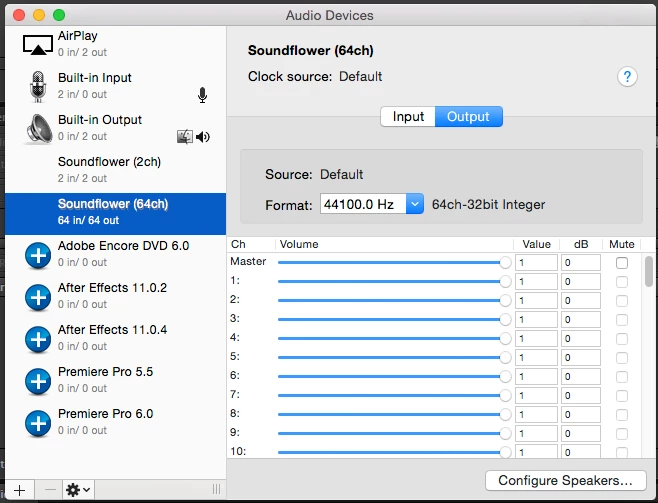Image resolution: width=658 pixels, height=503 pixels.
Task: Select the Adobe Encore DVD 6.0 entry text
Action: (123, 245)
